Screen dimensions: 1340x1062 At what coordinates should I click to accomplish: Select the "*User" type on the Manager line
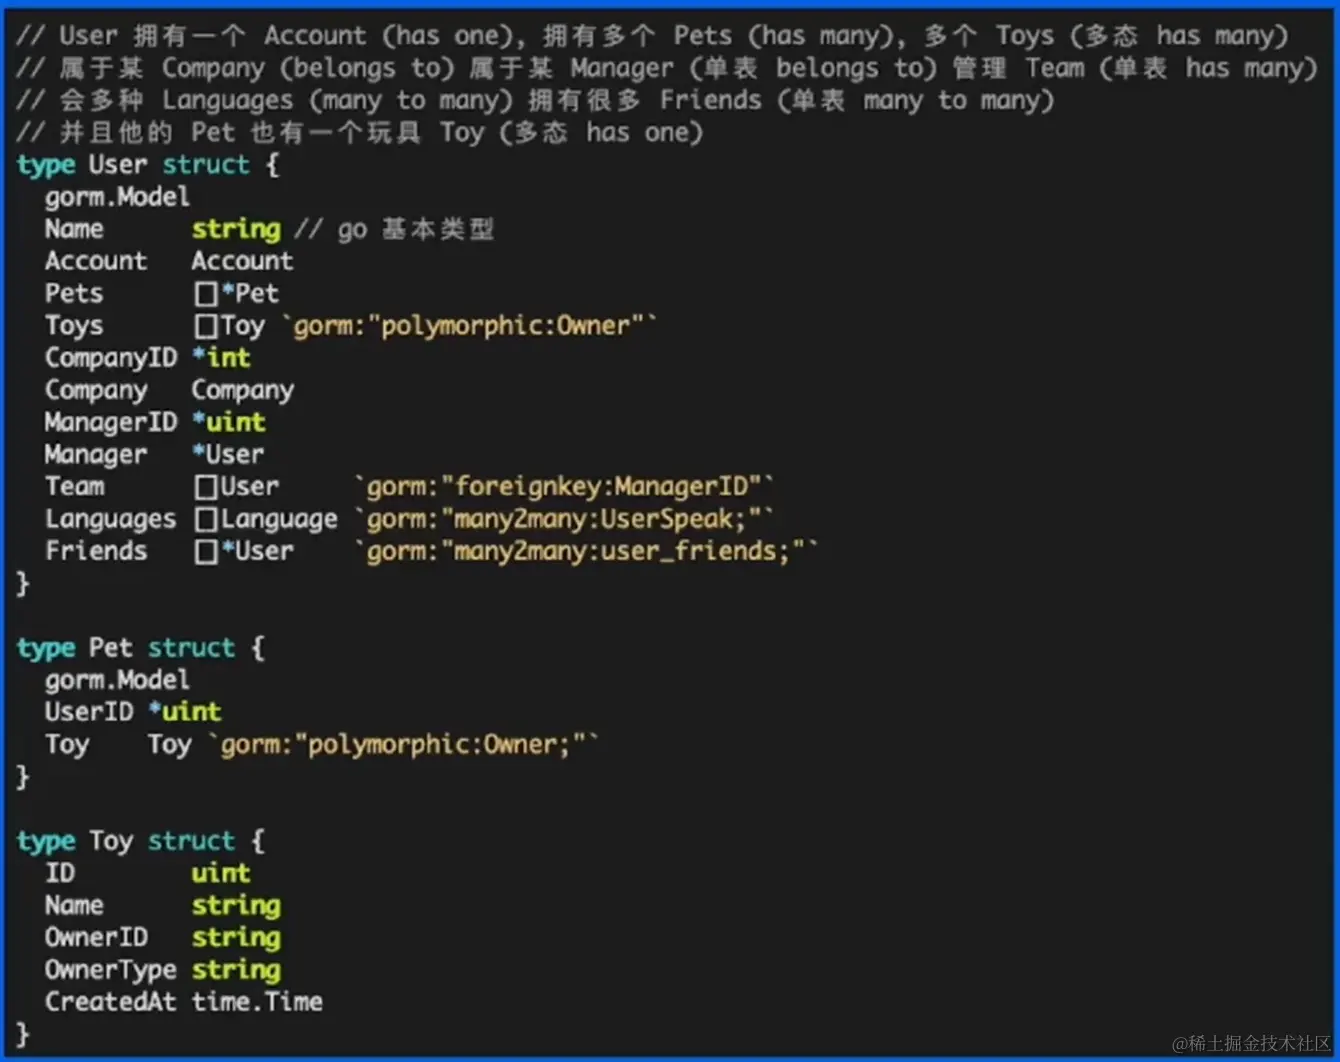coord(228,454)
